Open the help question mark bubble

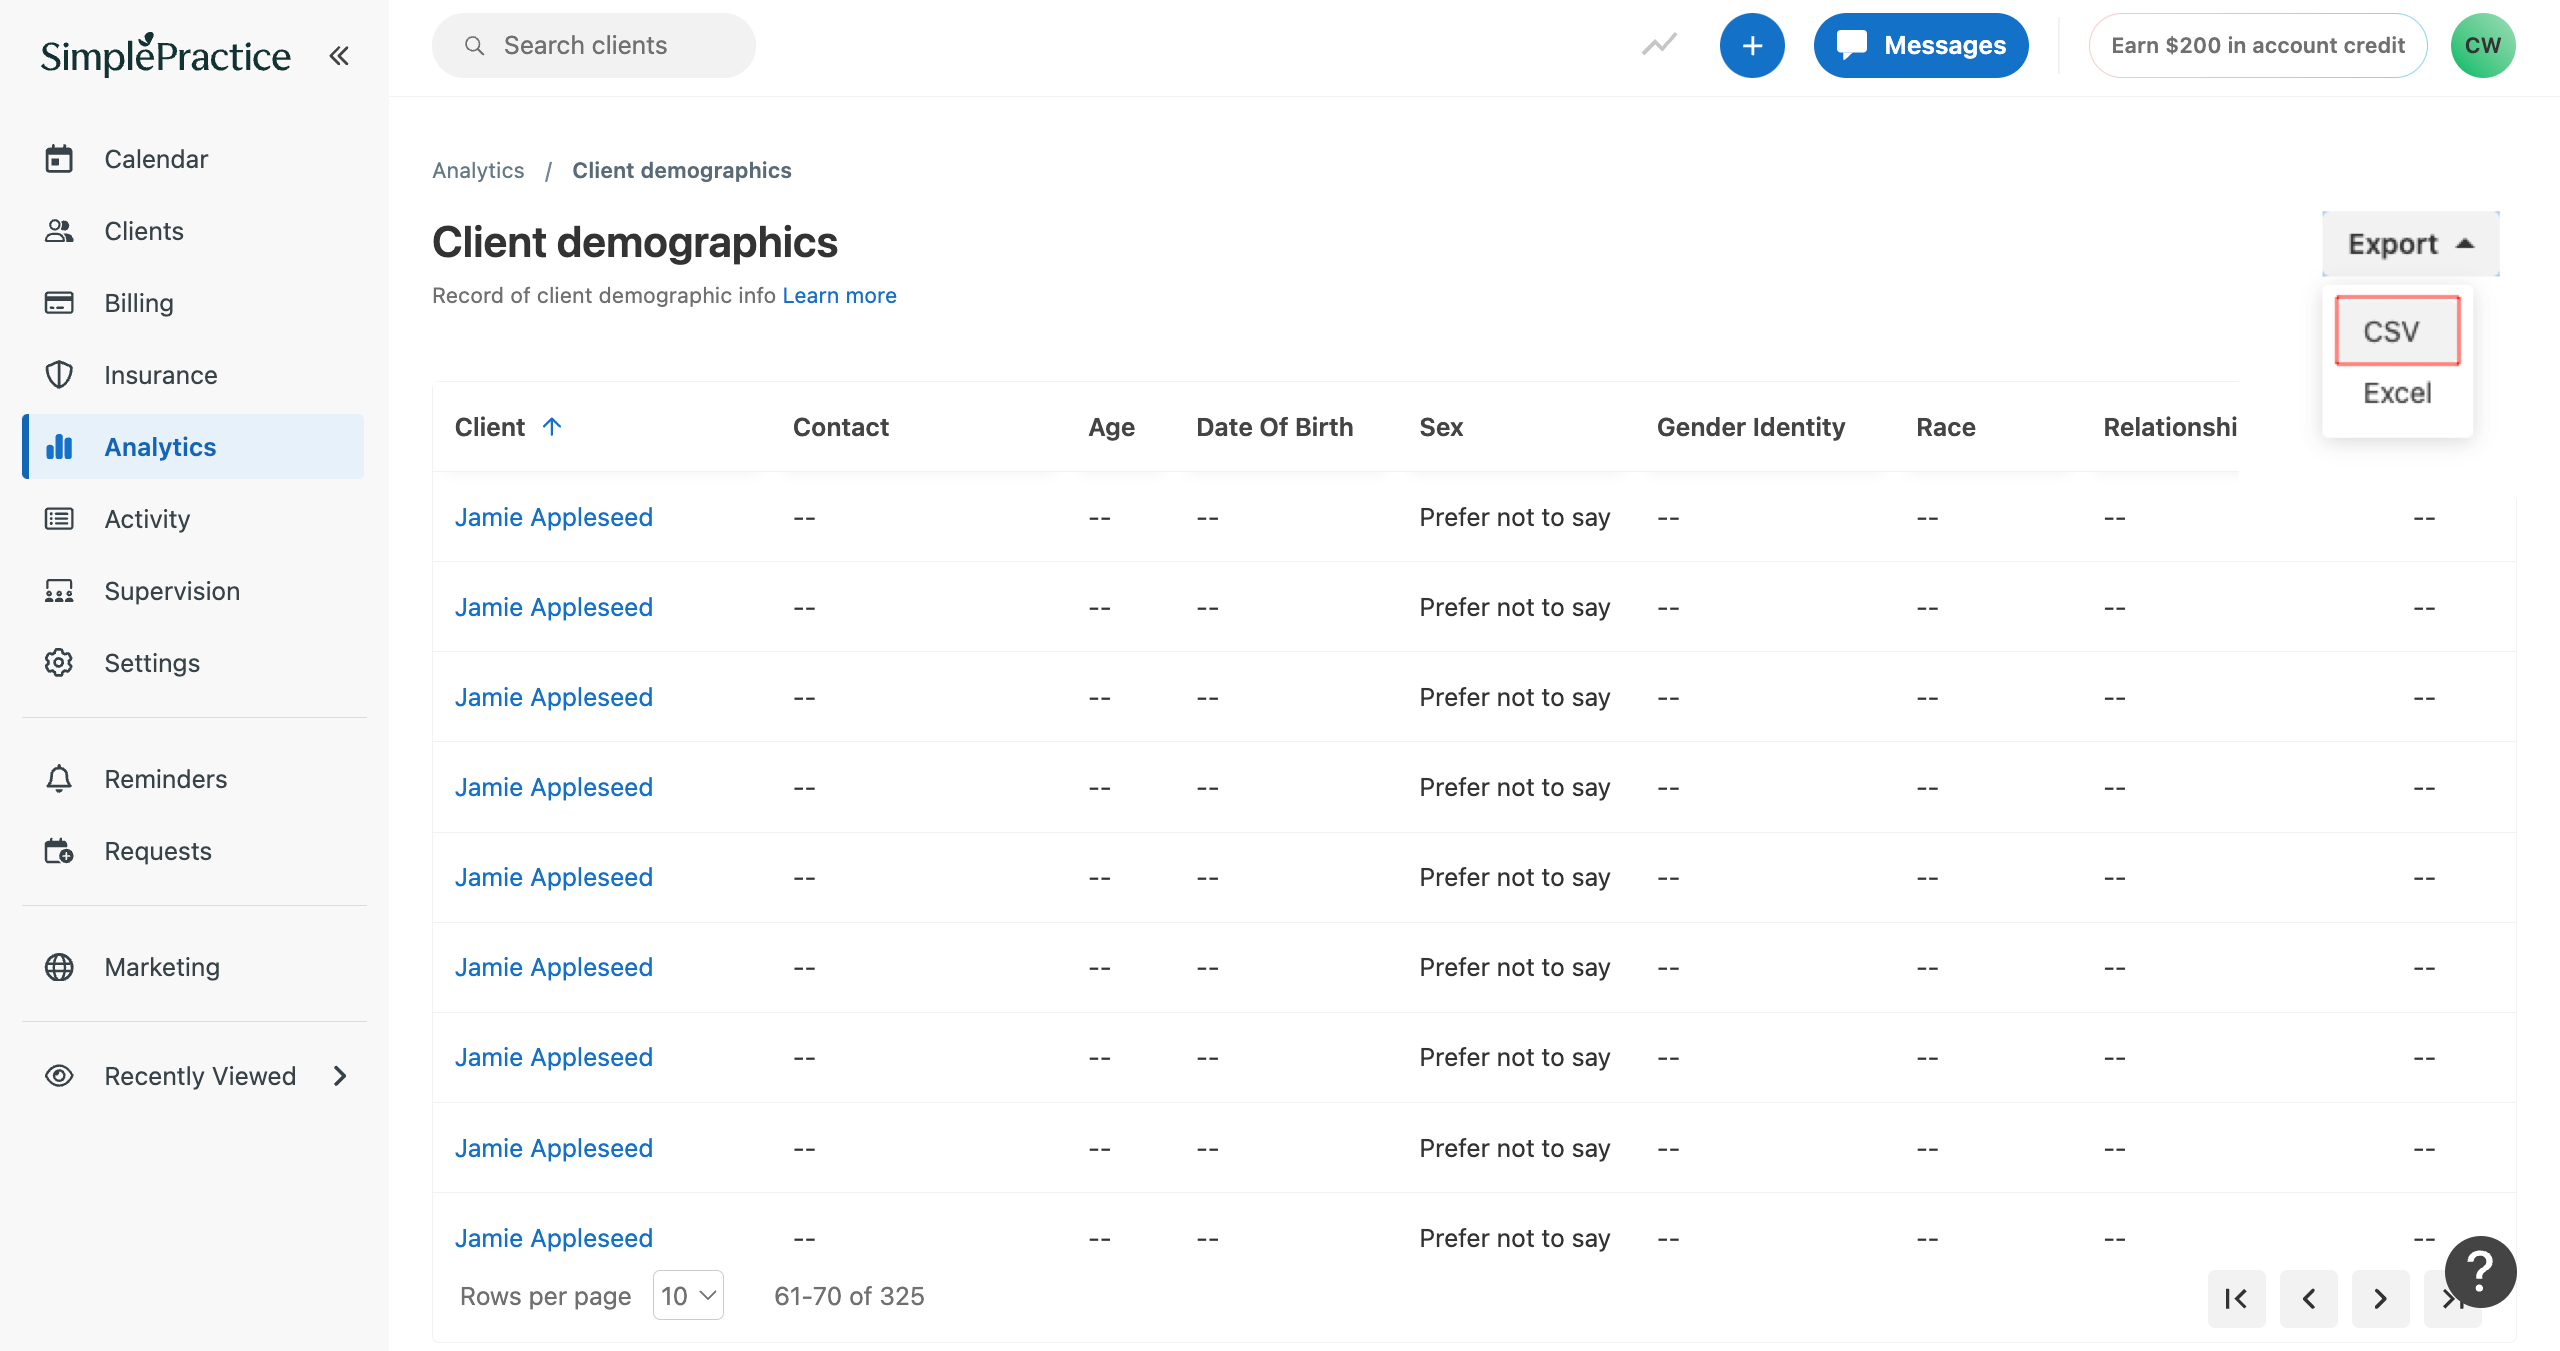point(2480,1271)
